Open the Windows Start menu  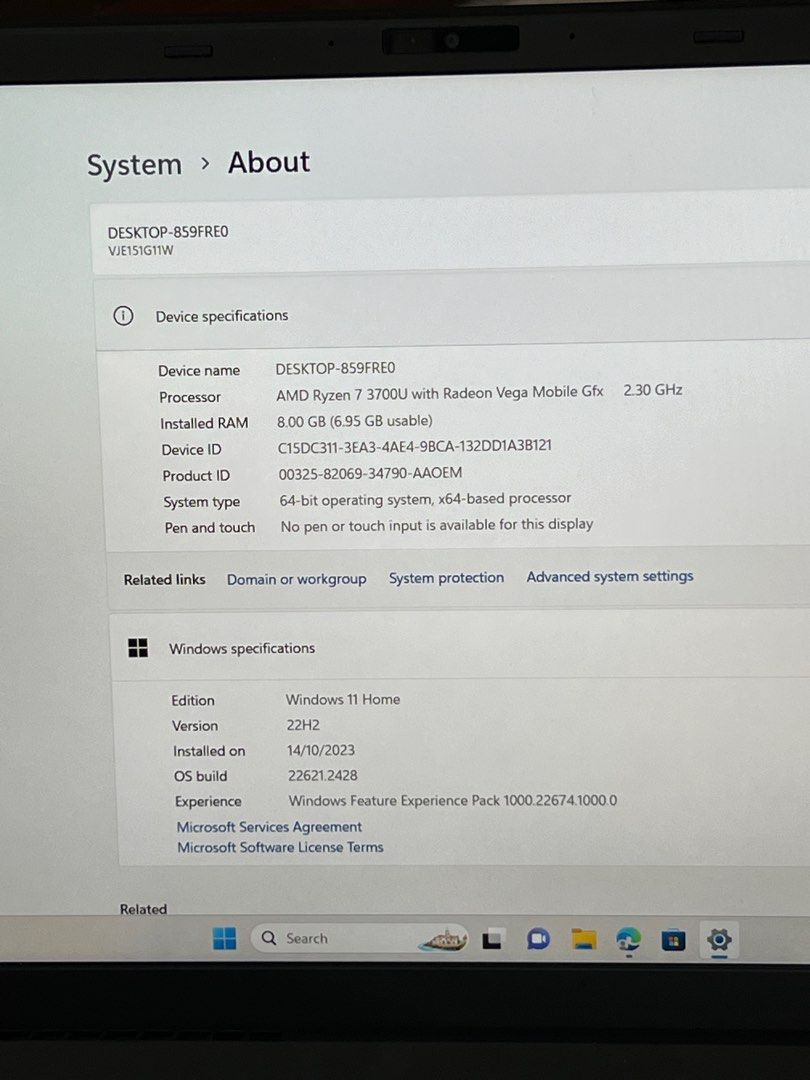[225, 938]
